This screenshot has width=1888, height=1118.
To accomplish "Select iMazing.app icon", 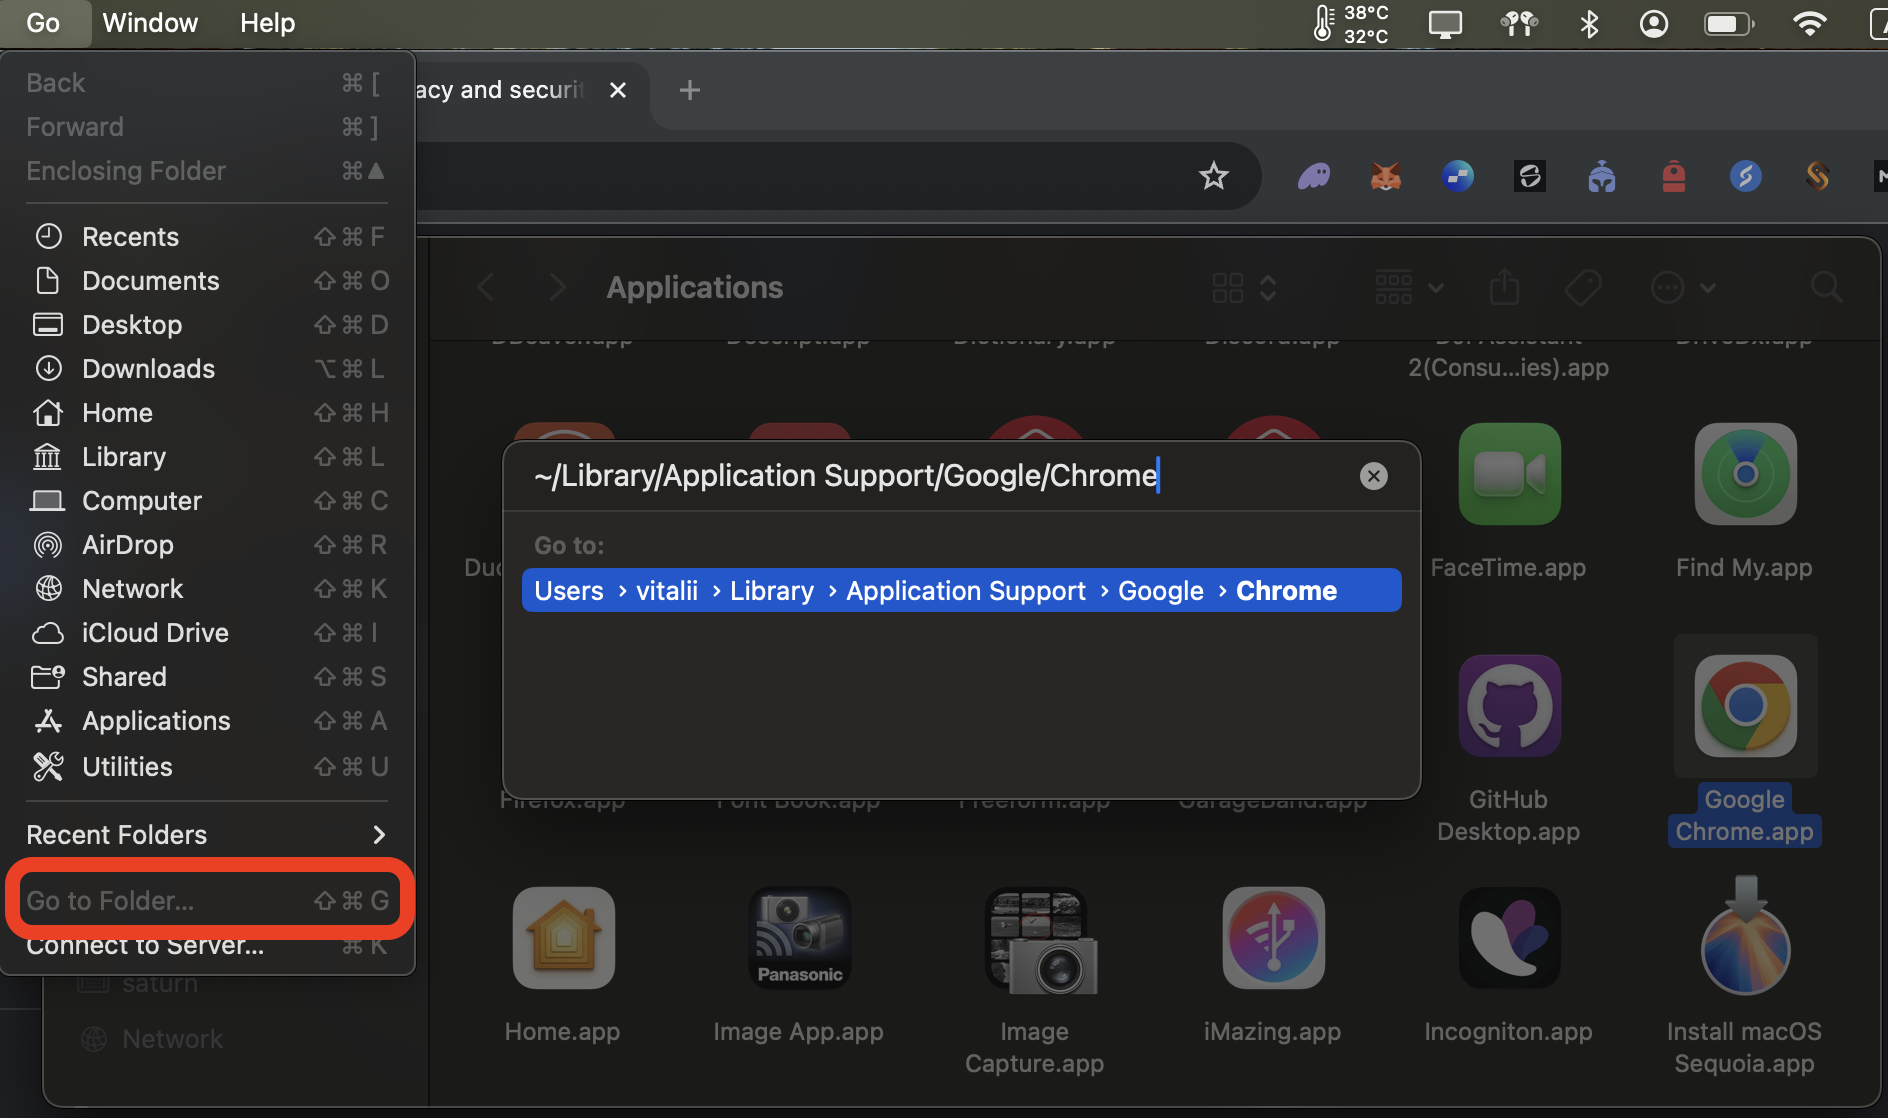I will [x=1273, y=938].
